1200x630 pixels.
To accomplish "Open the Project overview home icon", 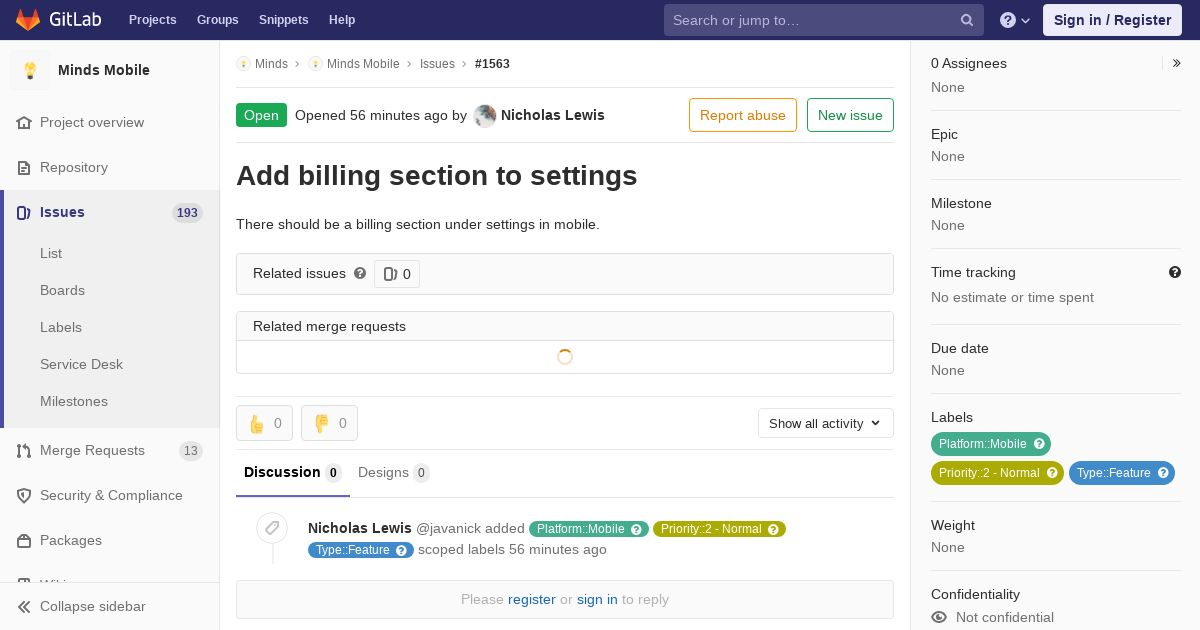I will (x=24, y=123).
